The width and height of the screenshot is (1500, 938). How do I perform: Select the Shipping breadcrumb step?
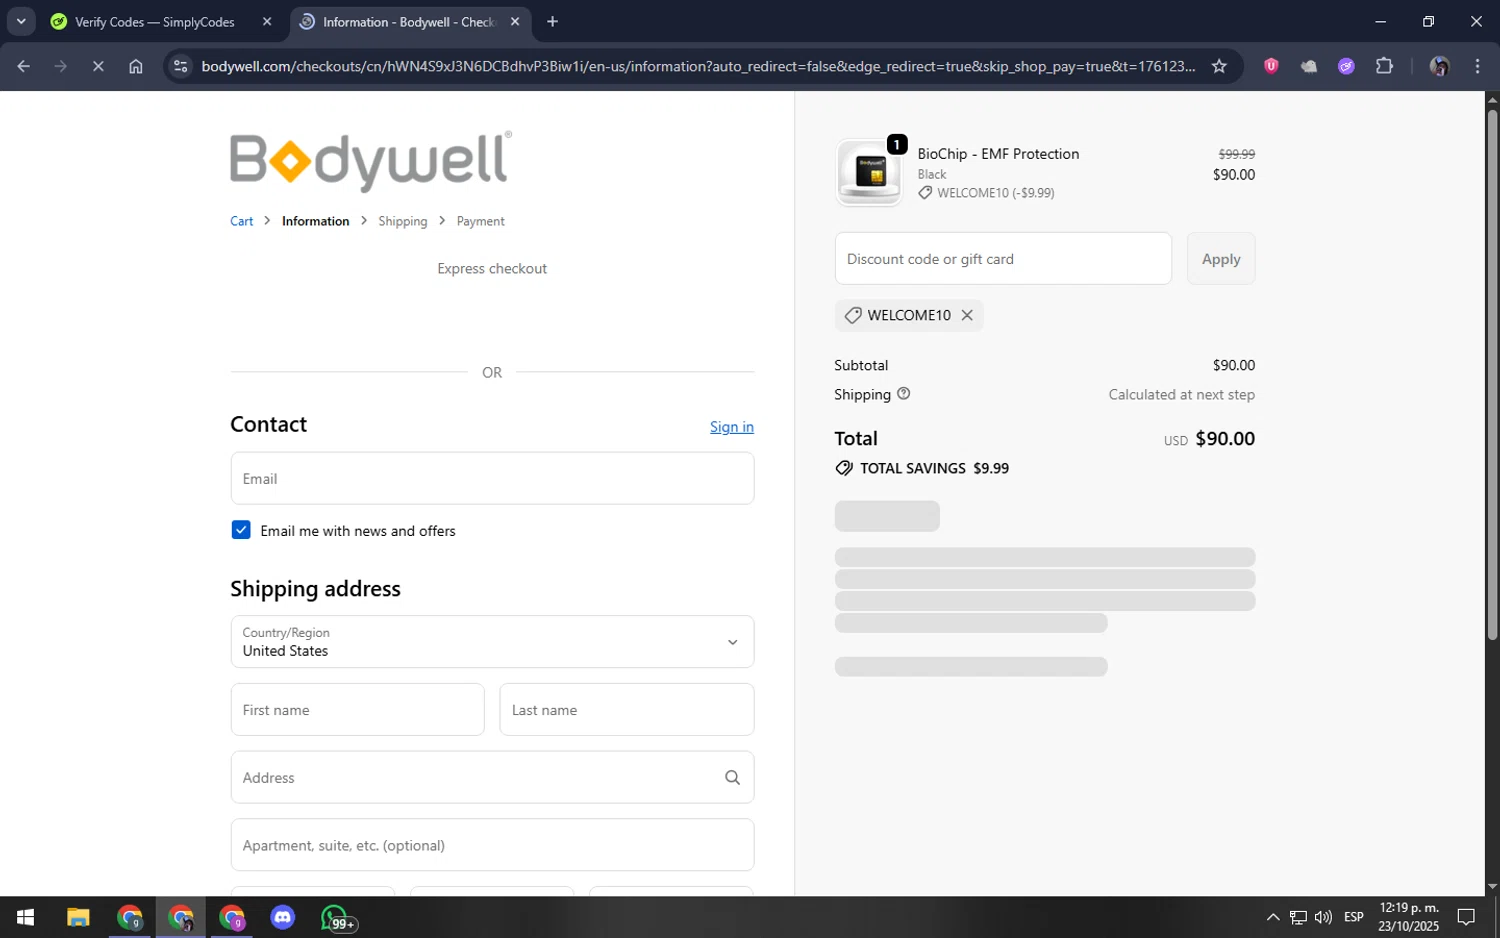(403, 221)
